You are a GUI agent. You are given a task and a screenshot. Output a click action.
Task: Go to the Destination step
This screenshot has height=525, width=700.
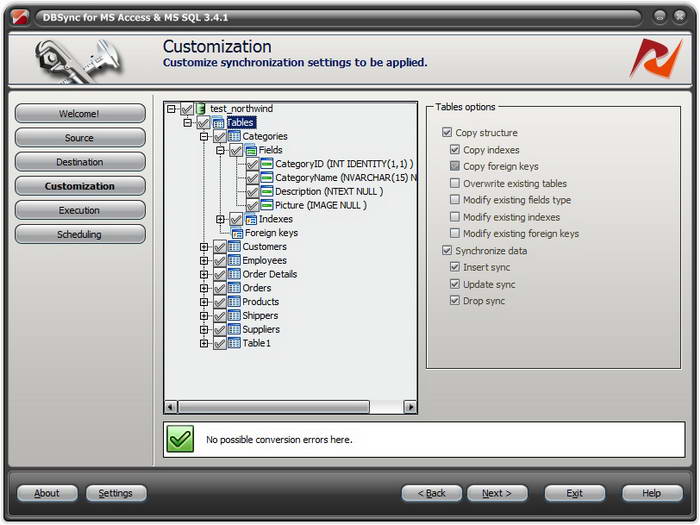point(80,162)
